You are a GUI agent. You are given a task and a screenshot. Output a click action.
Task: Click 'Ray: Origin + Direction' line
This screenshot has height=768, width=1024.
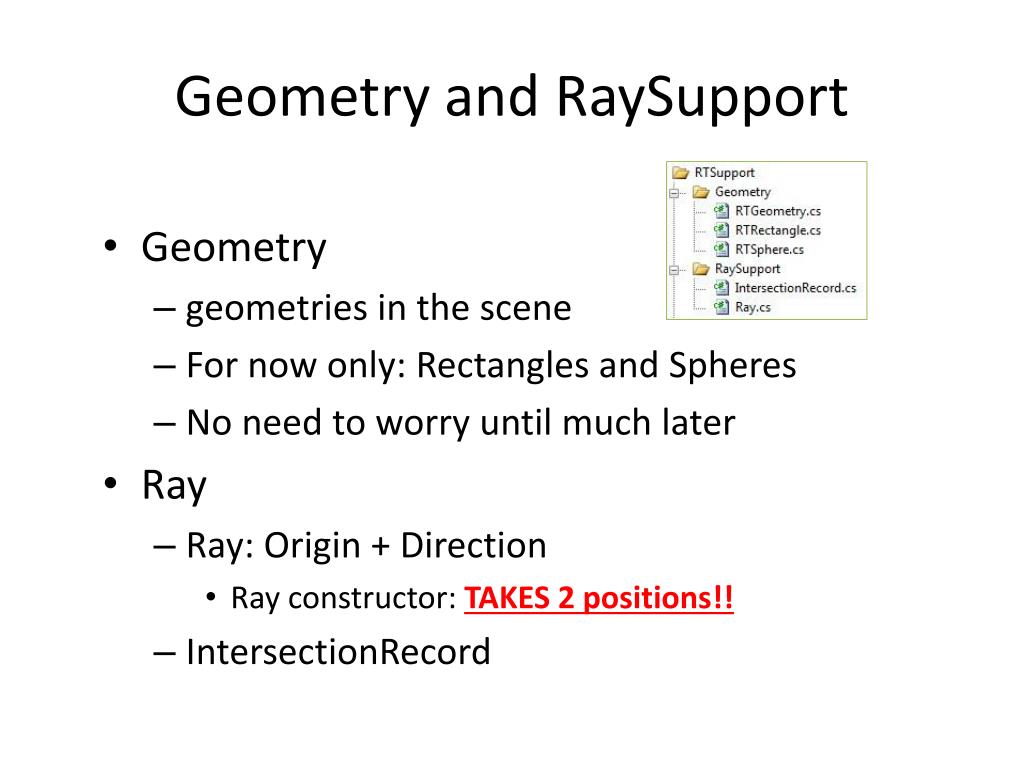[x=366, y=546]
